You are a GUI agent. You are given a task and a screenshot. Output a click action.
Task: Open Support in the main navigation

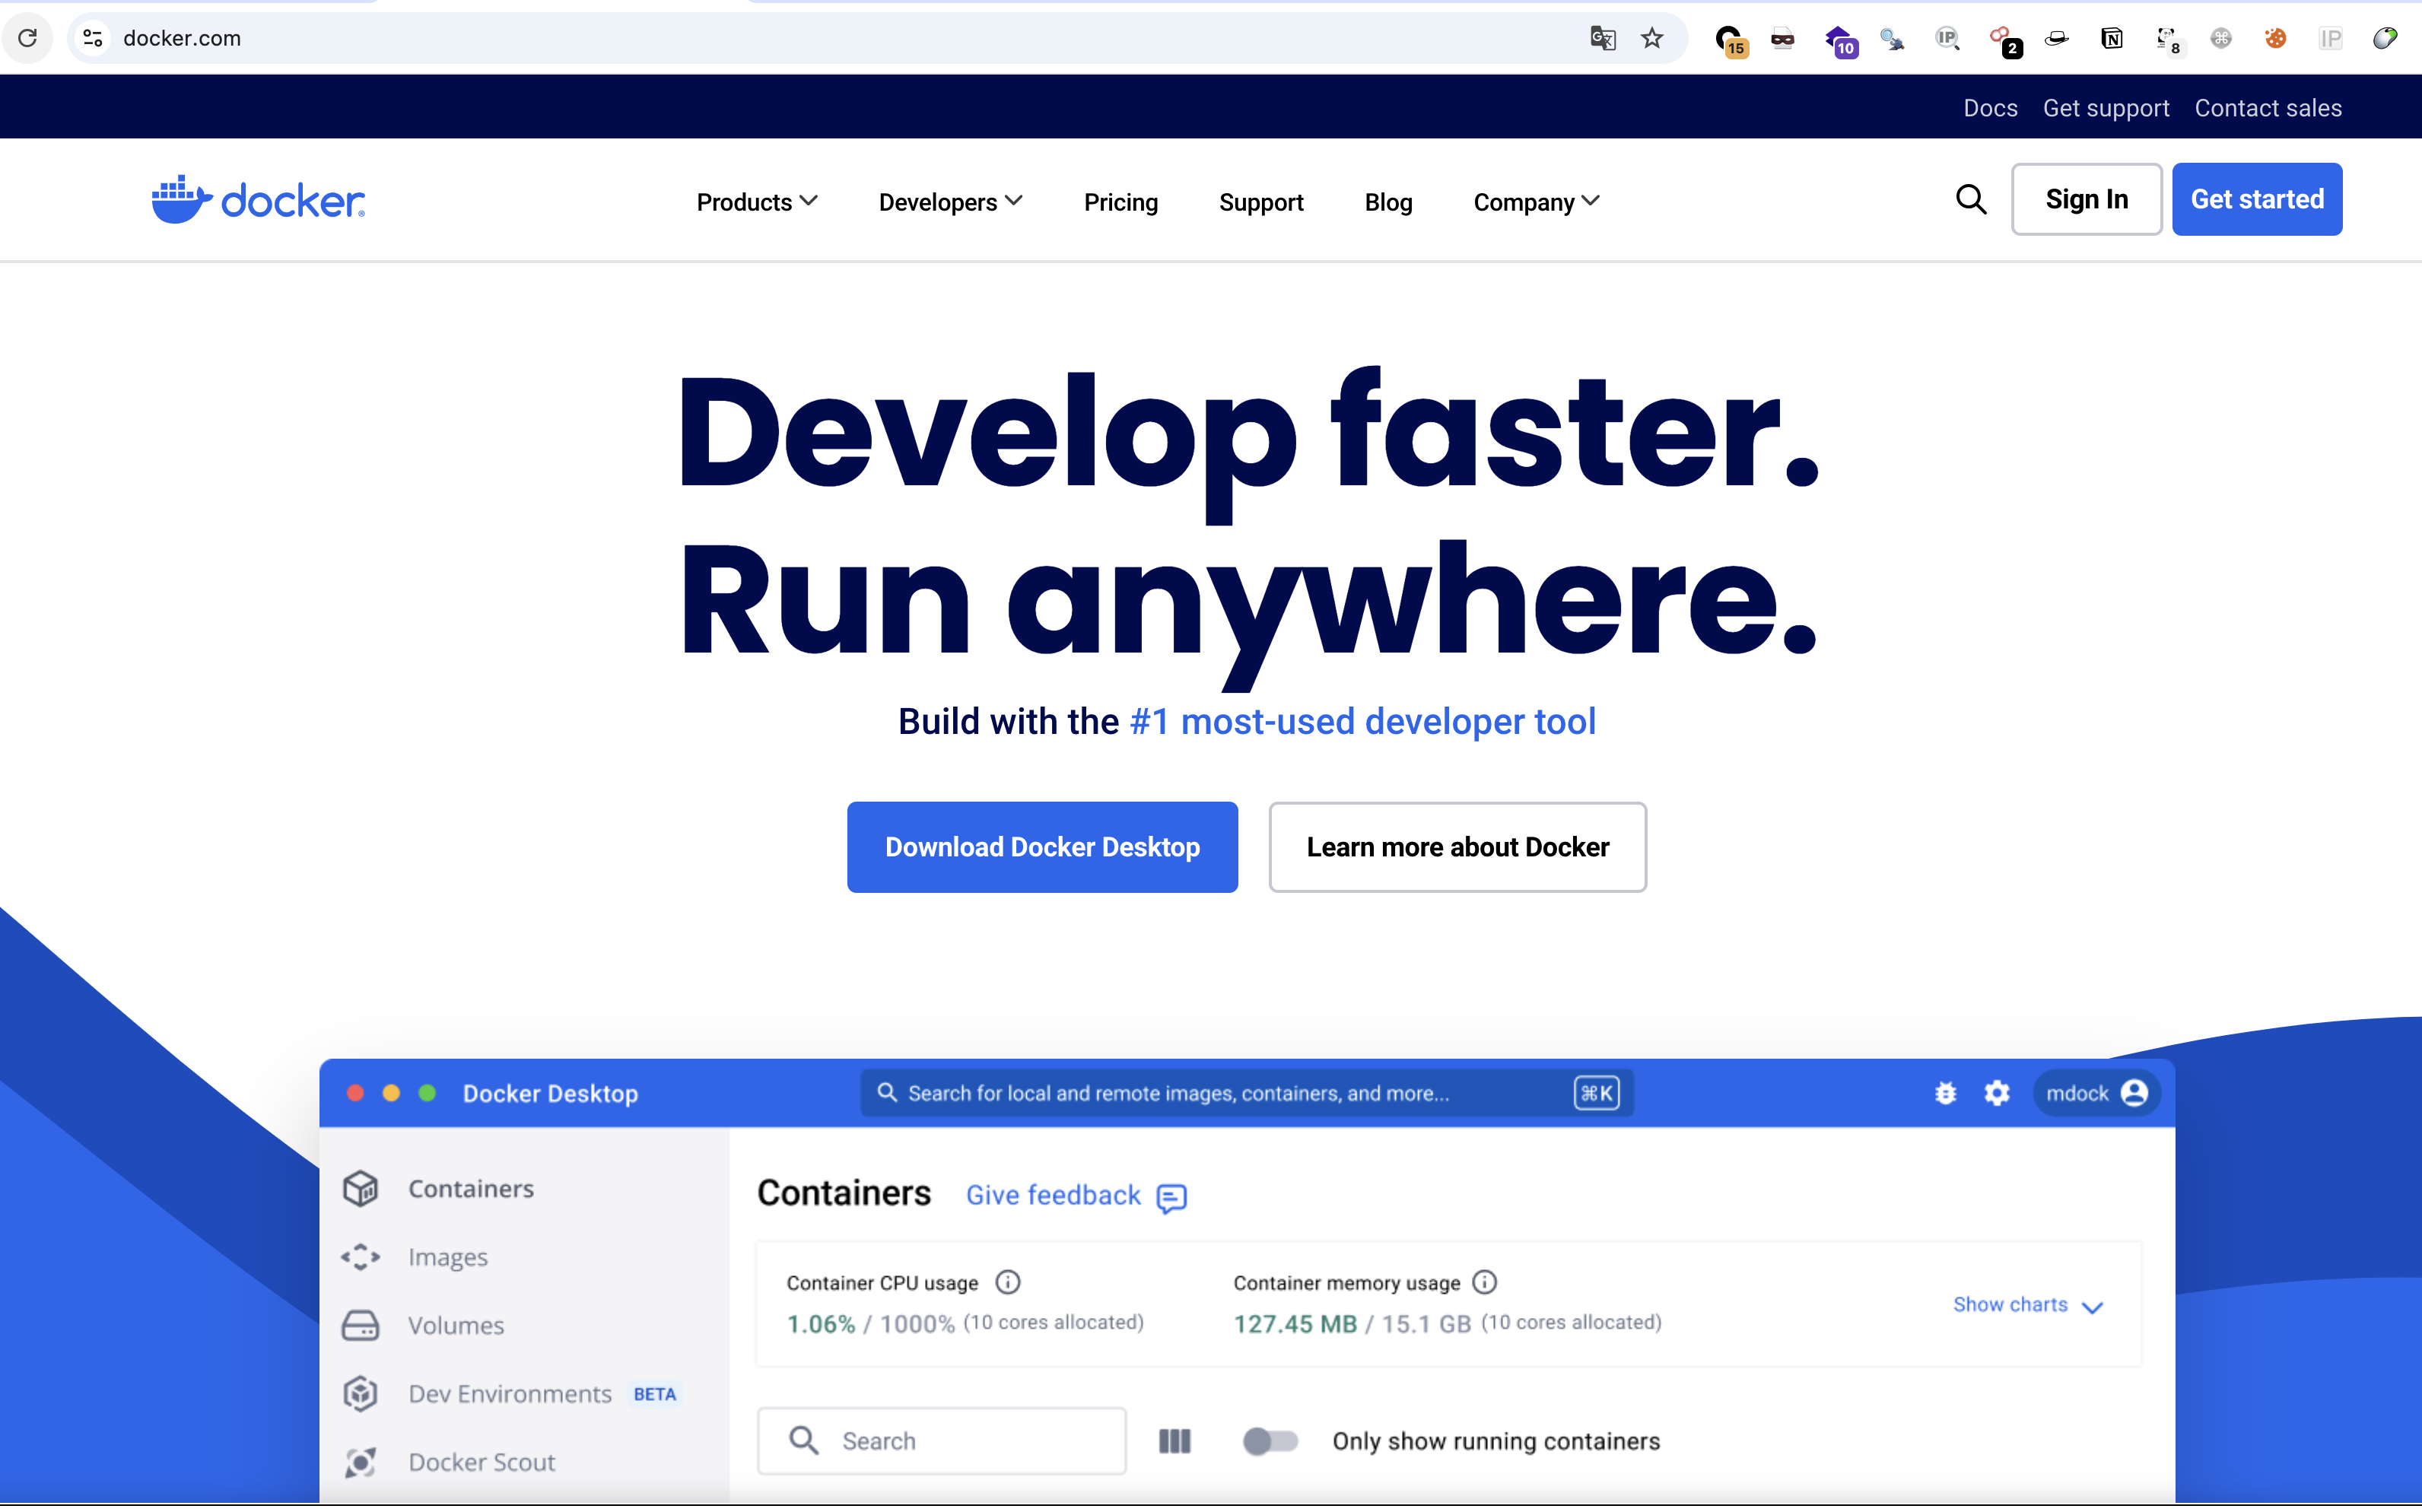(x=1261, y=202)
